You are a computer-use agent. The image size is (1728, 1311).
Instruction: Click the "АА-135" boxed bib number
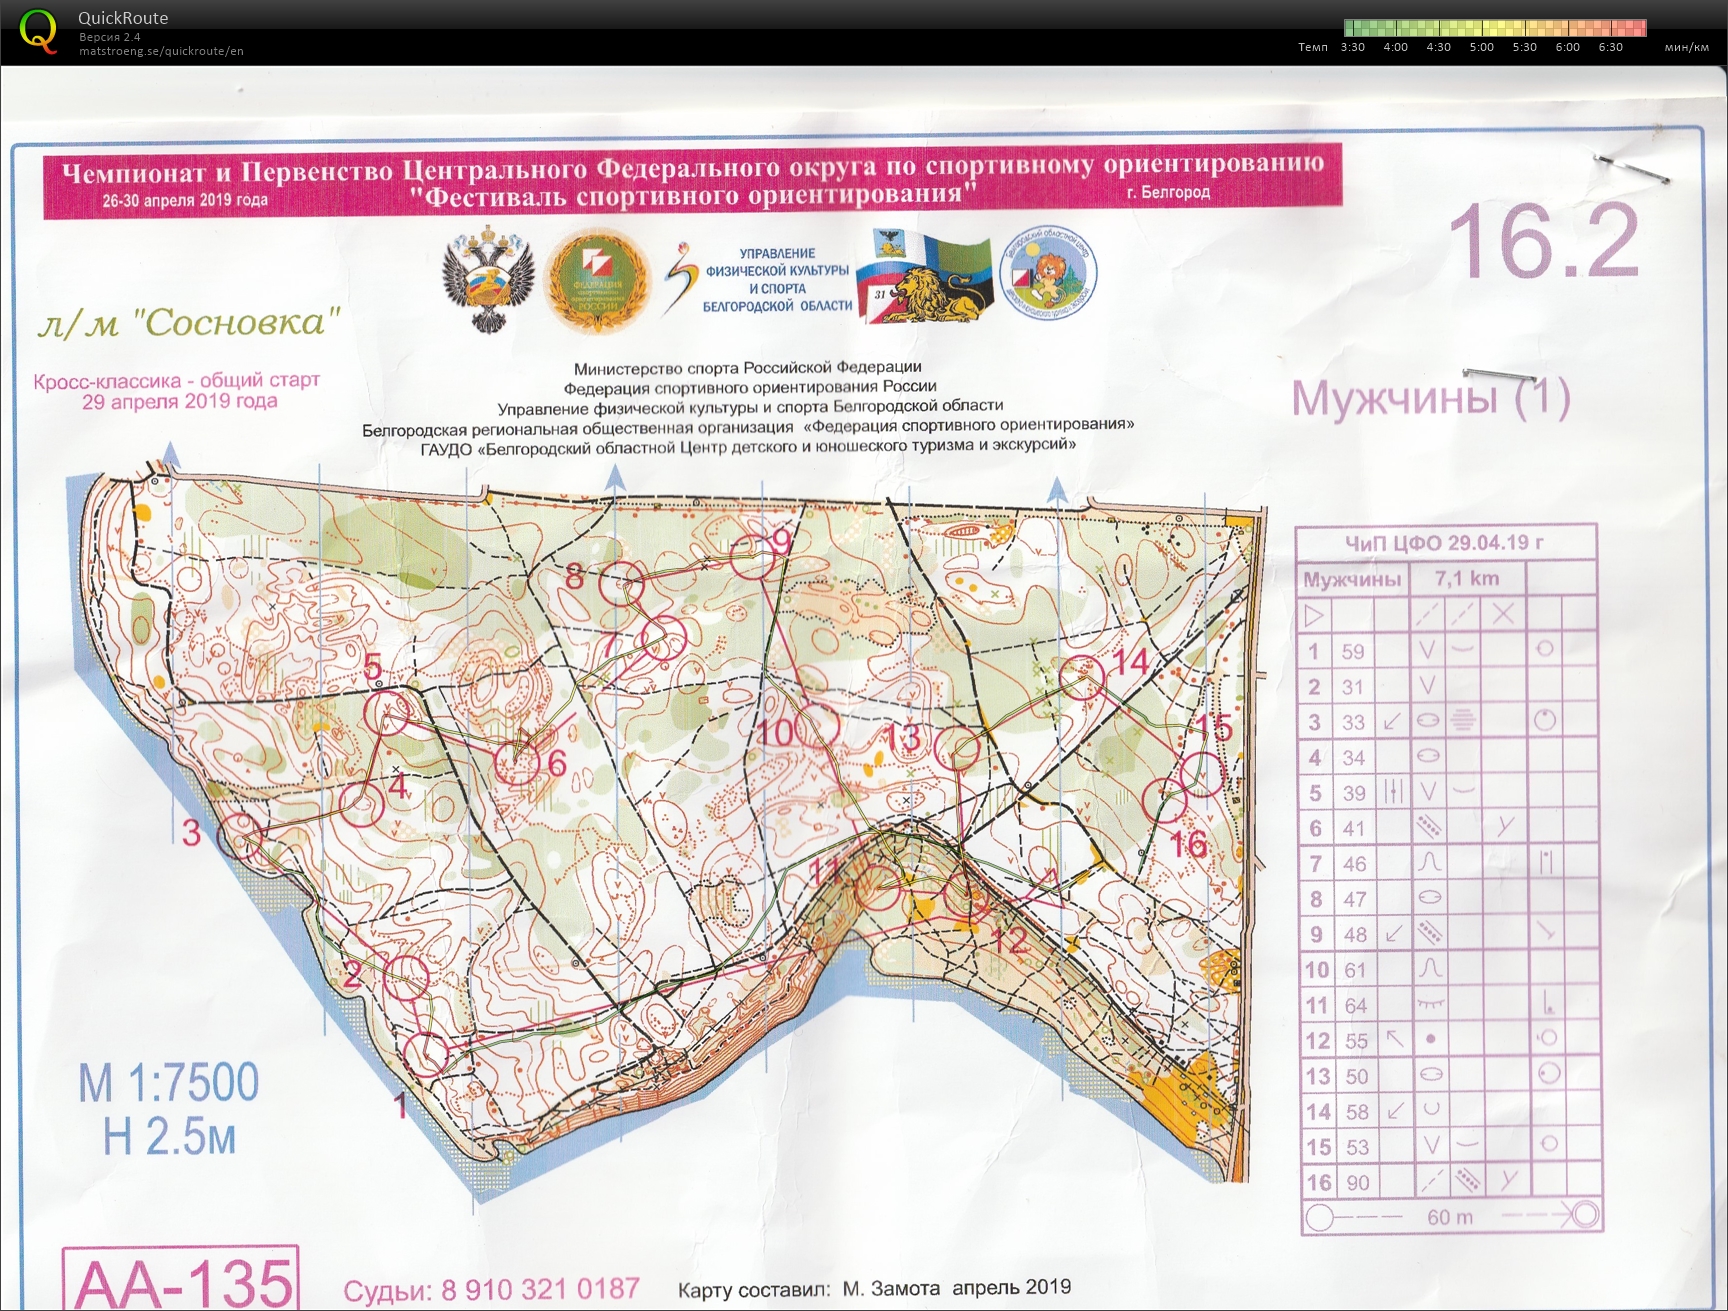click(181, 1278)
